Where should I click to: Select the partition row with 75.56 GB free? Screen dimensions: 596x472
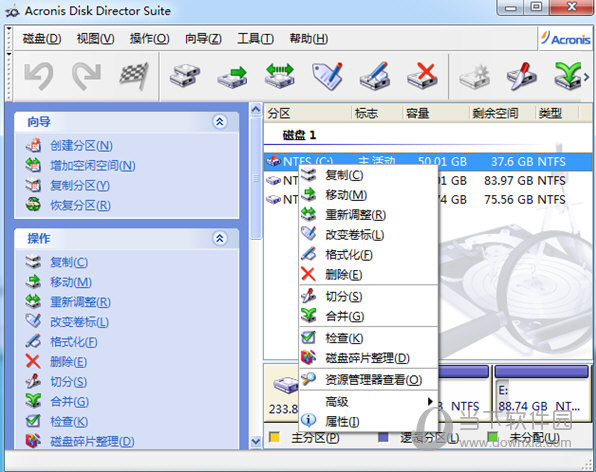(x=428, y=199)
